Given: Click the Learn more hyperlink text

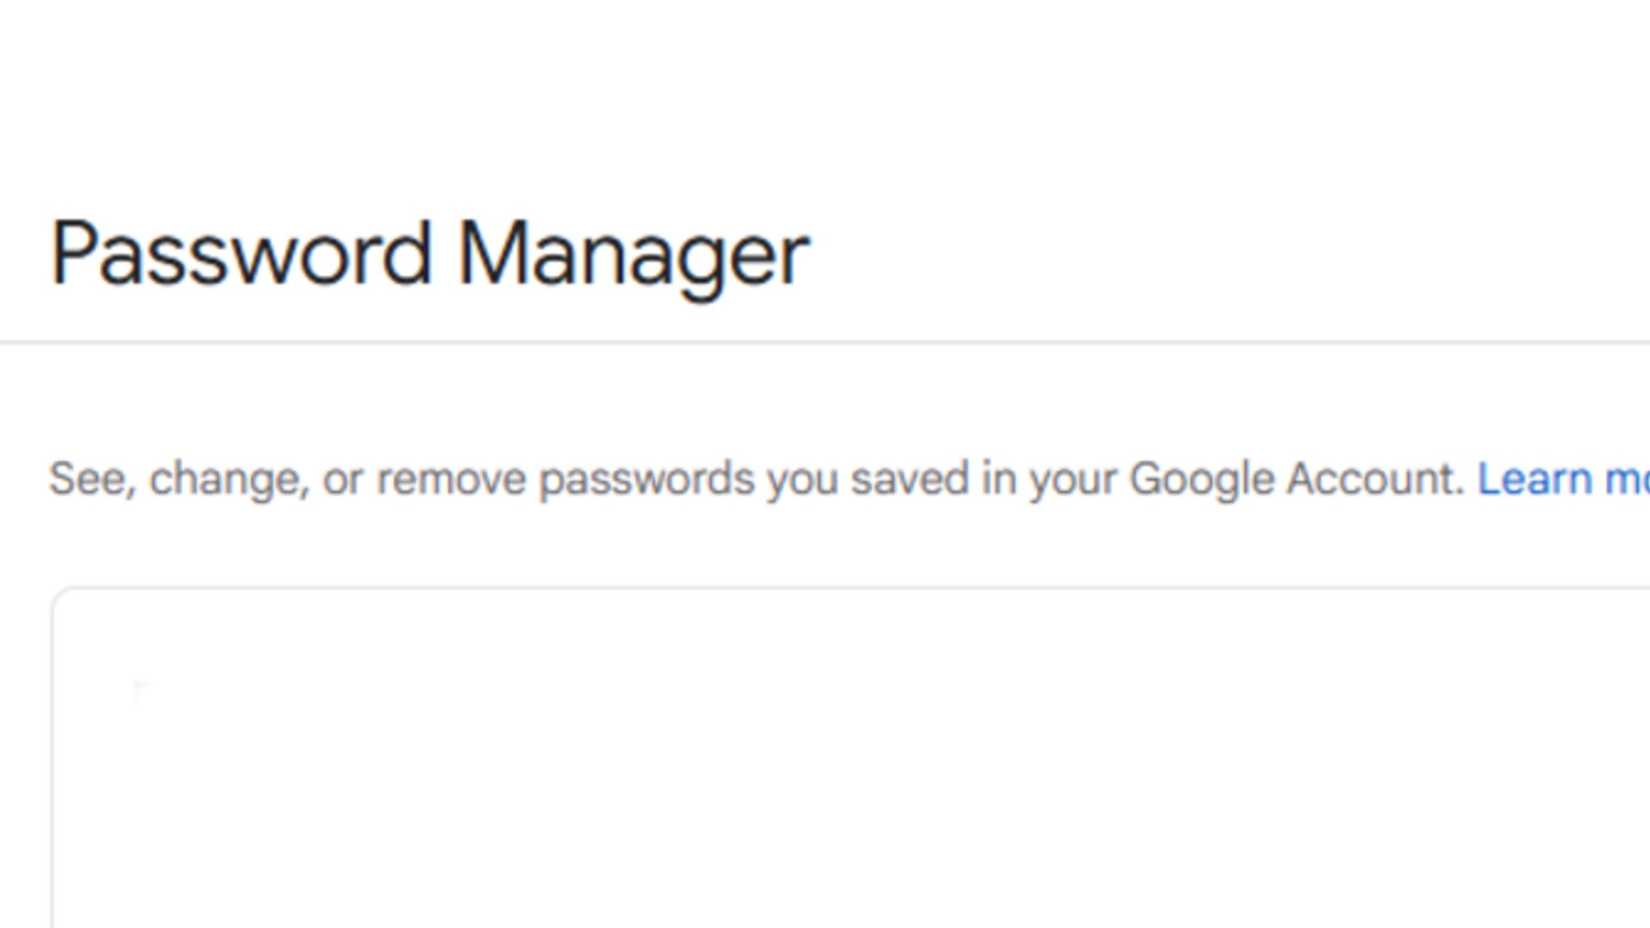Looking at the screenshot, I should (1560, 478).
